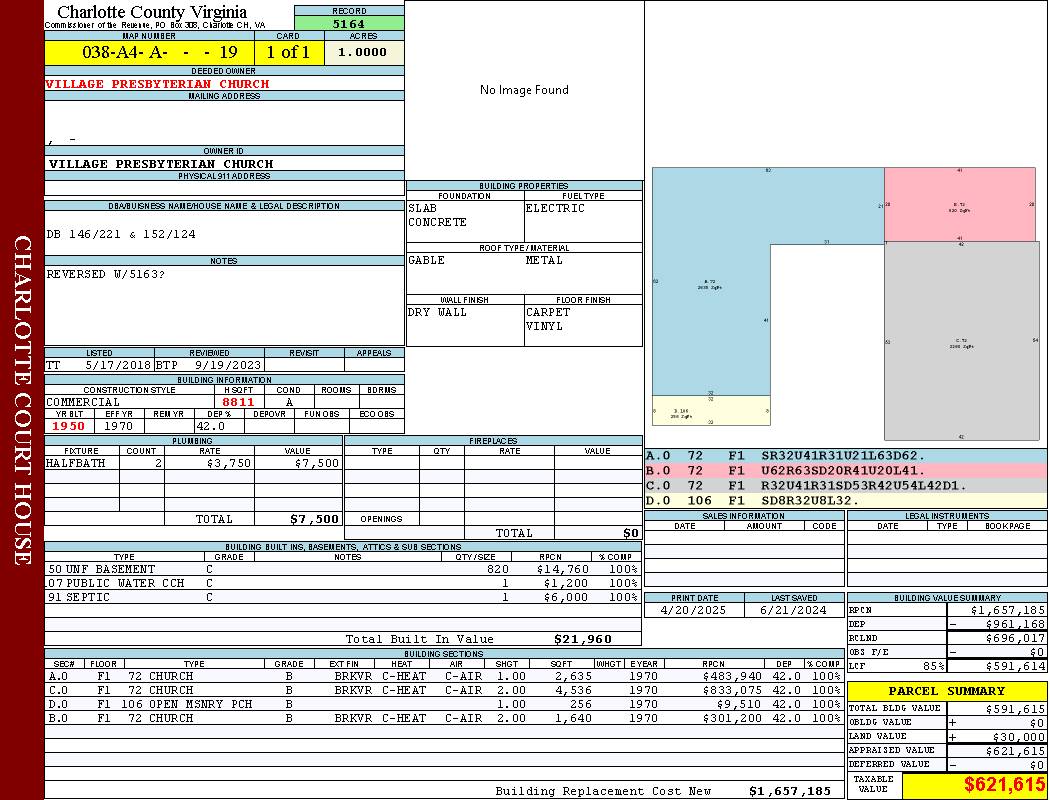Click last saved date 6/21/2024
1050x800 pixels.
click(x=793, y=610)
